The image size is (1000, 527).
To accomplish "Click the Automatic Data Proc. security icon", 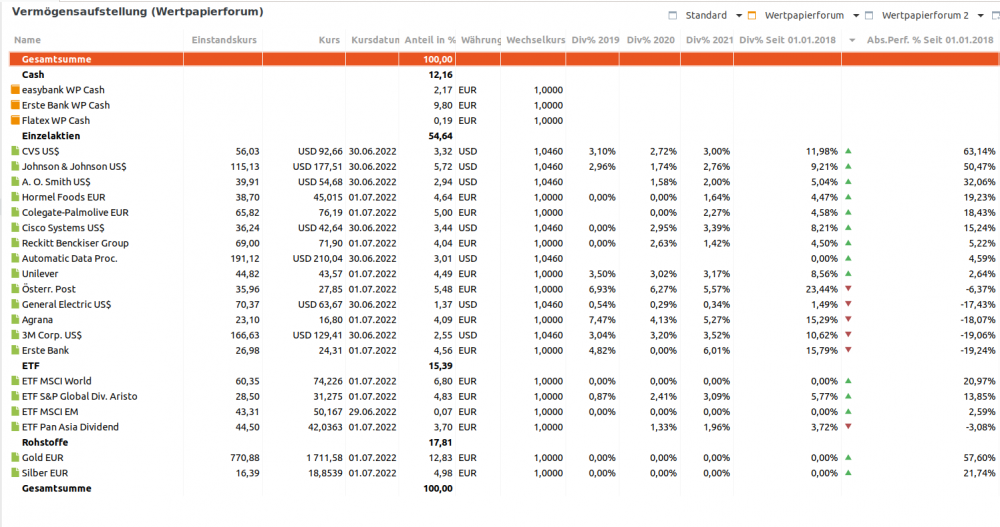I will [x=15, y=258].
